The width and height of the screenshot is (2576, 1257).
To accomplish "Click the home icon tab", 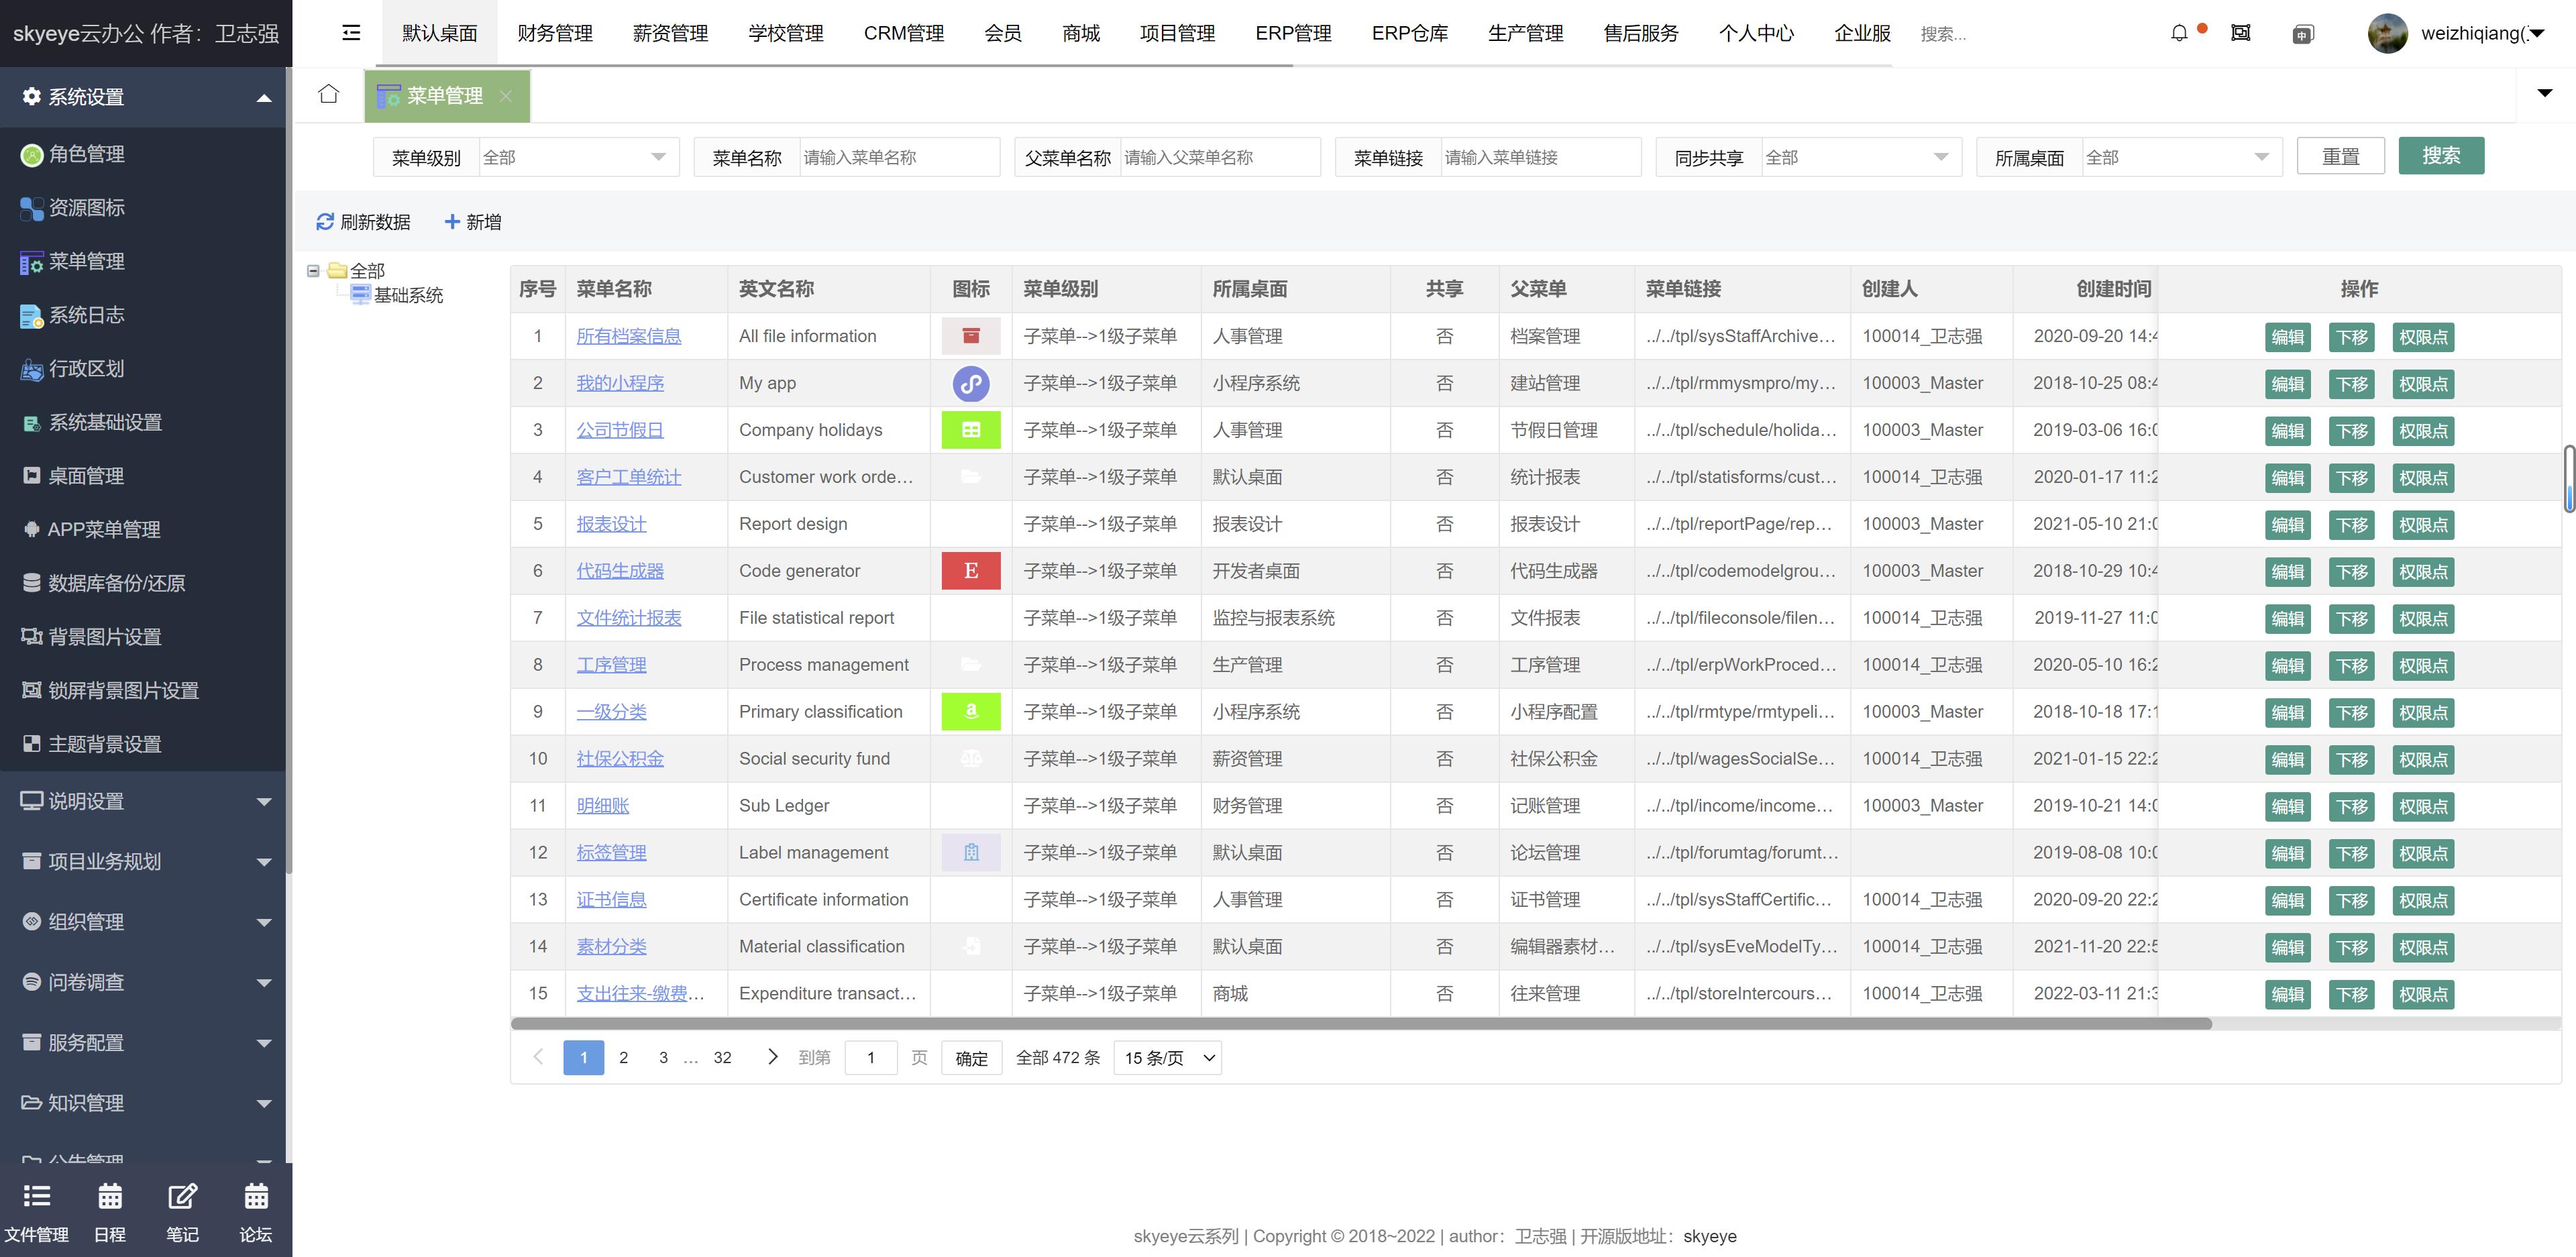I will click(x=328, y=94).
